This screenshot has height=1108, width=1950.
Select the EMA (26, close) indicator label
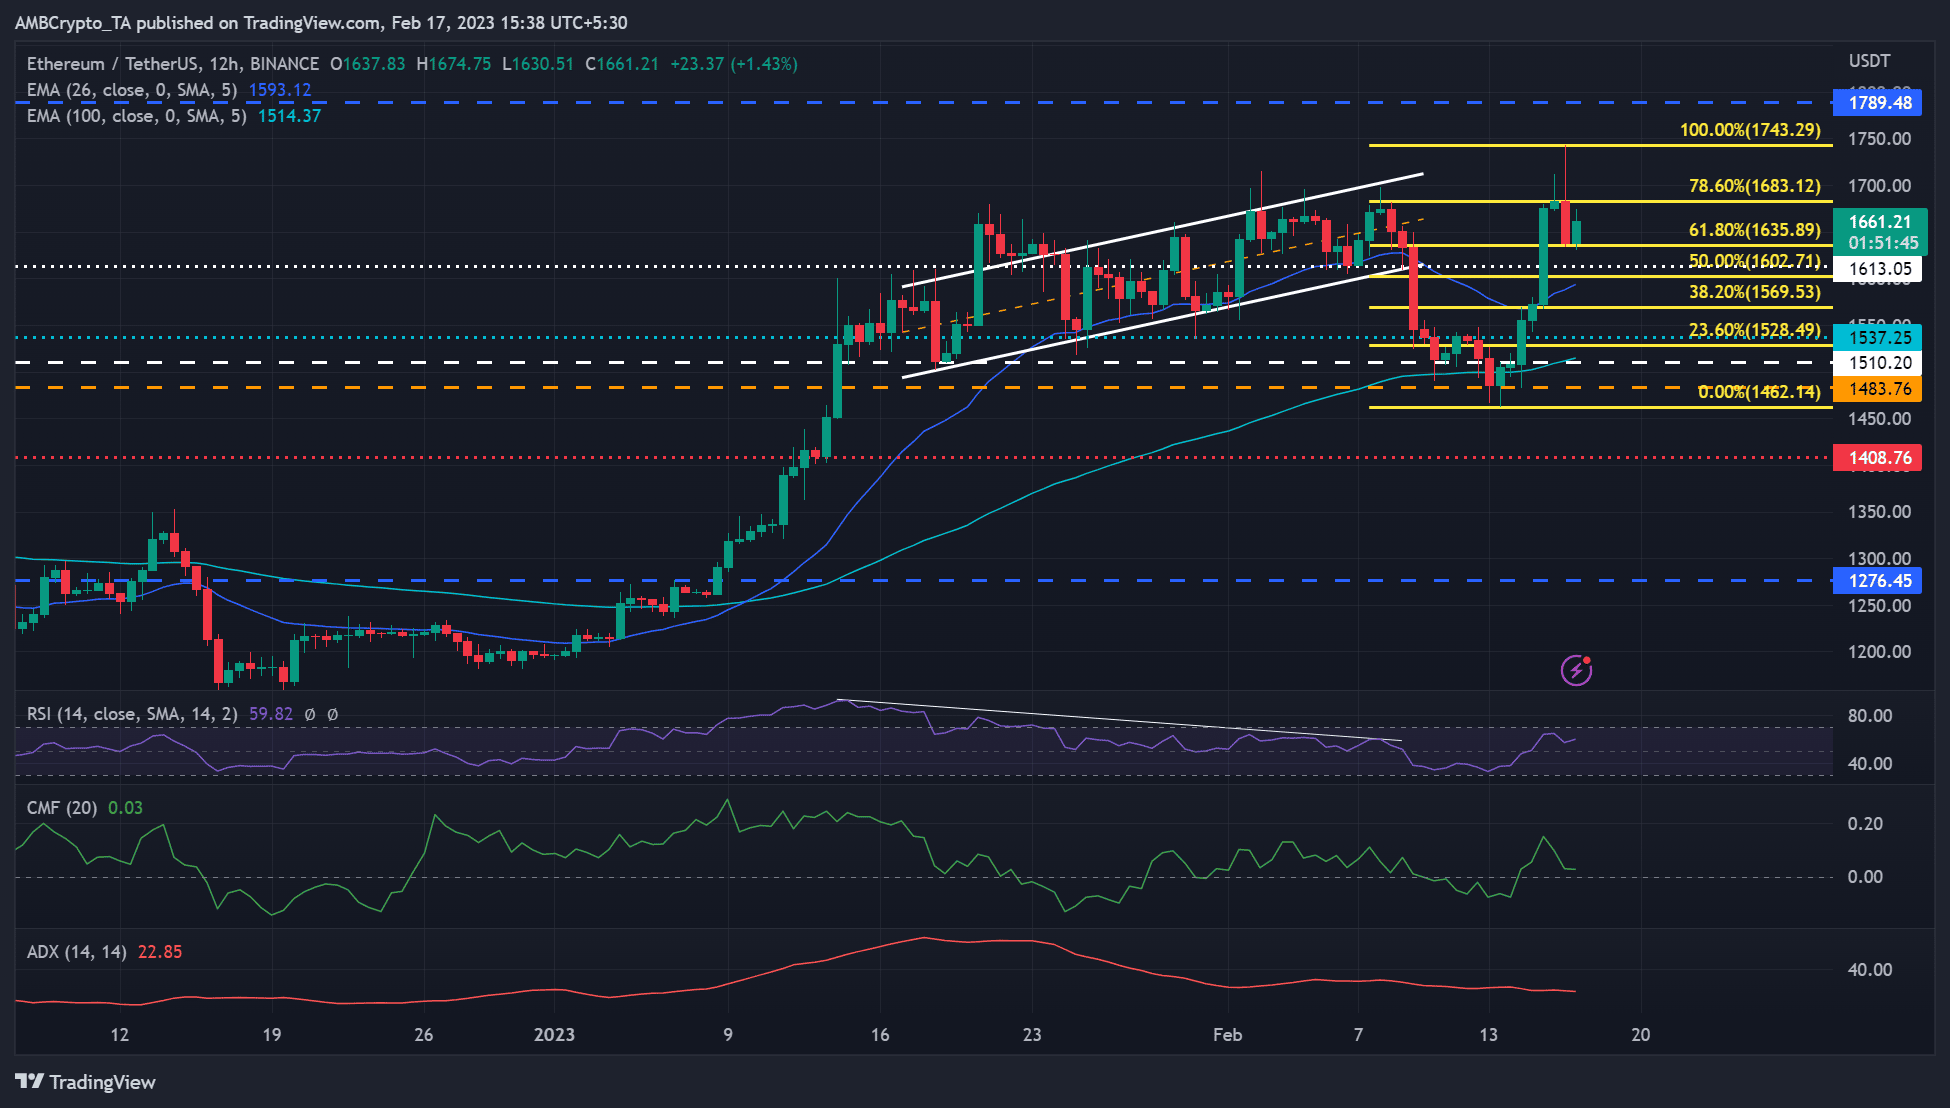(130, 89)
